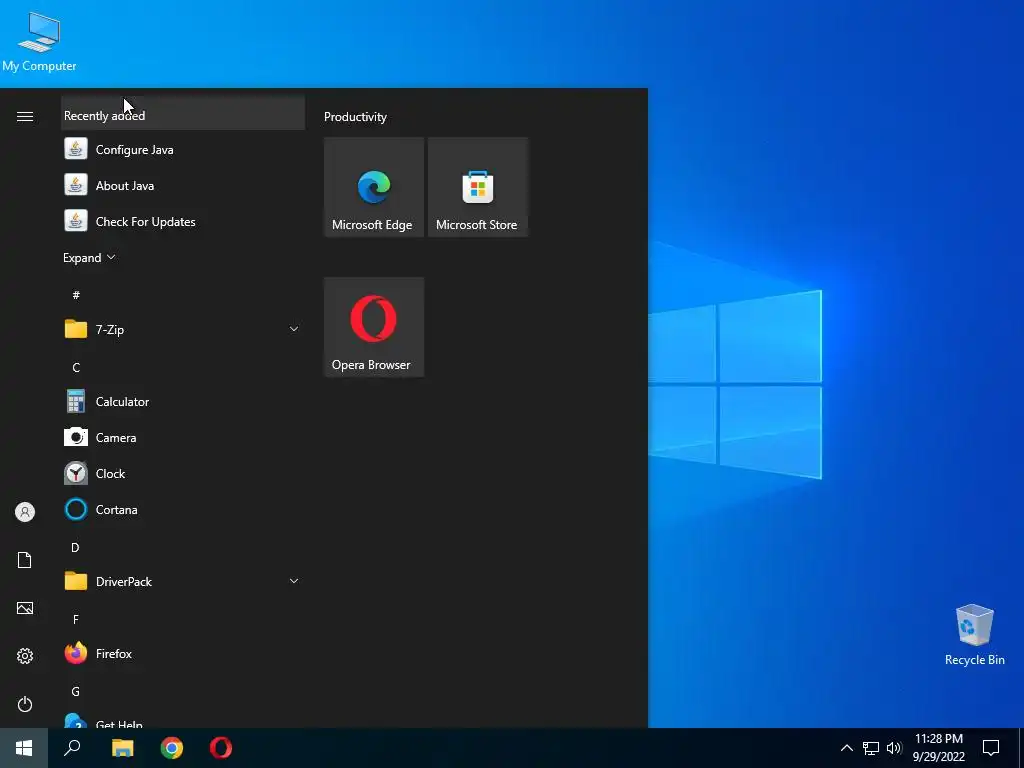Jump to letter F index header

76,619
